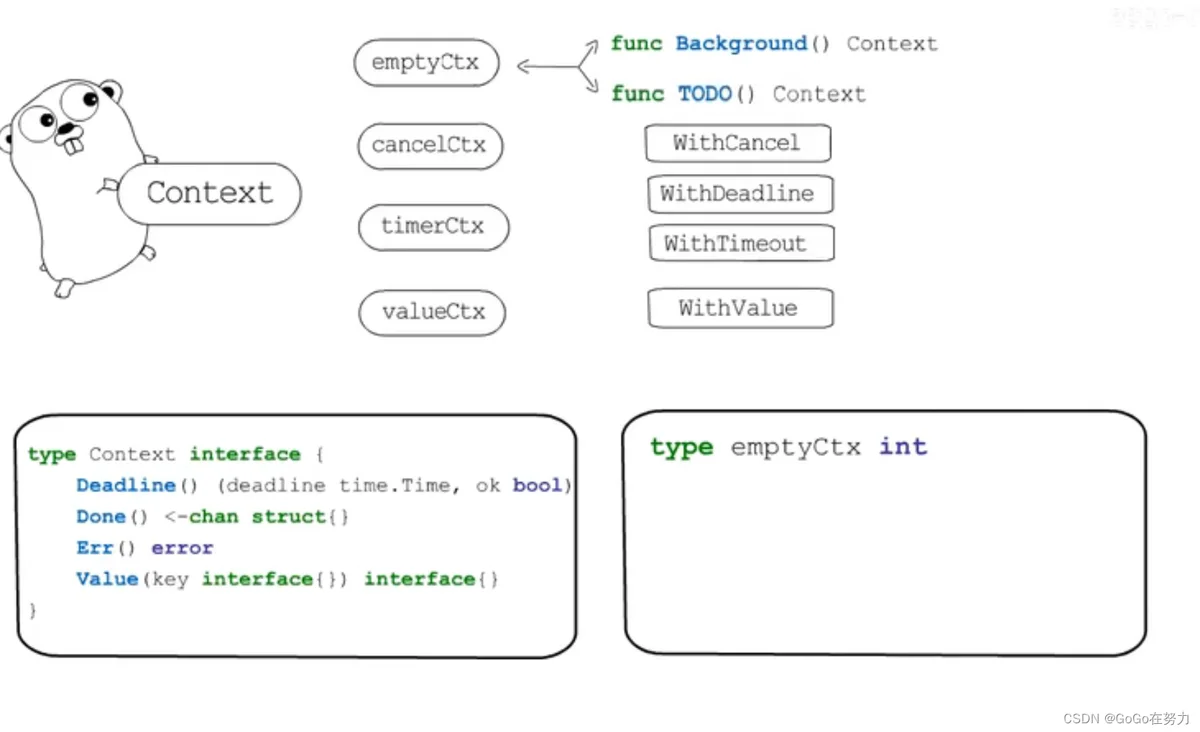The image size is (1200, 732).
Task: Click the branching arrow beside emptyCtx
Action: (558, 67)
